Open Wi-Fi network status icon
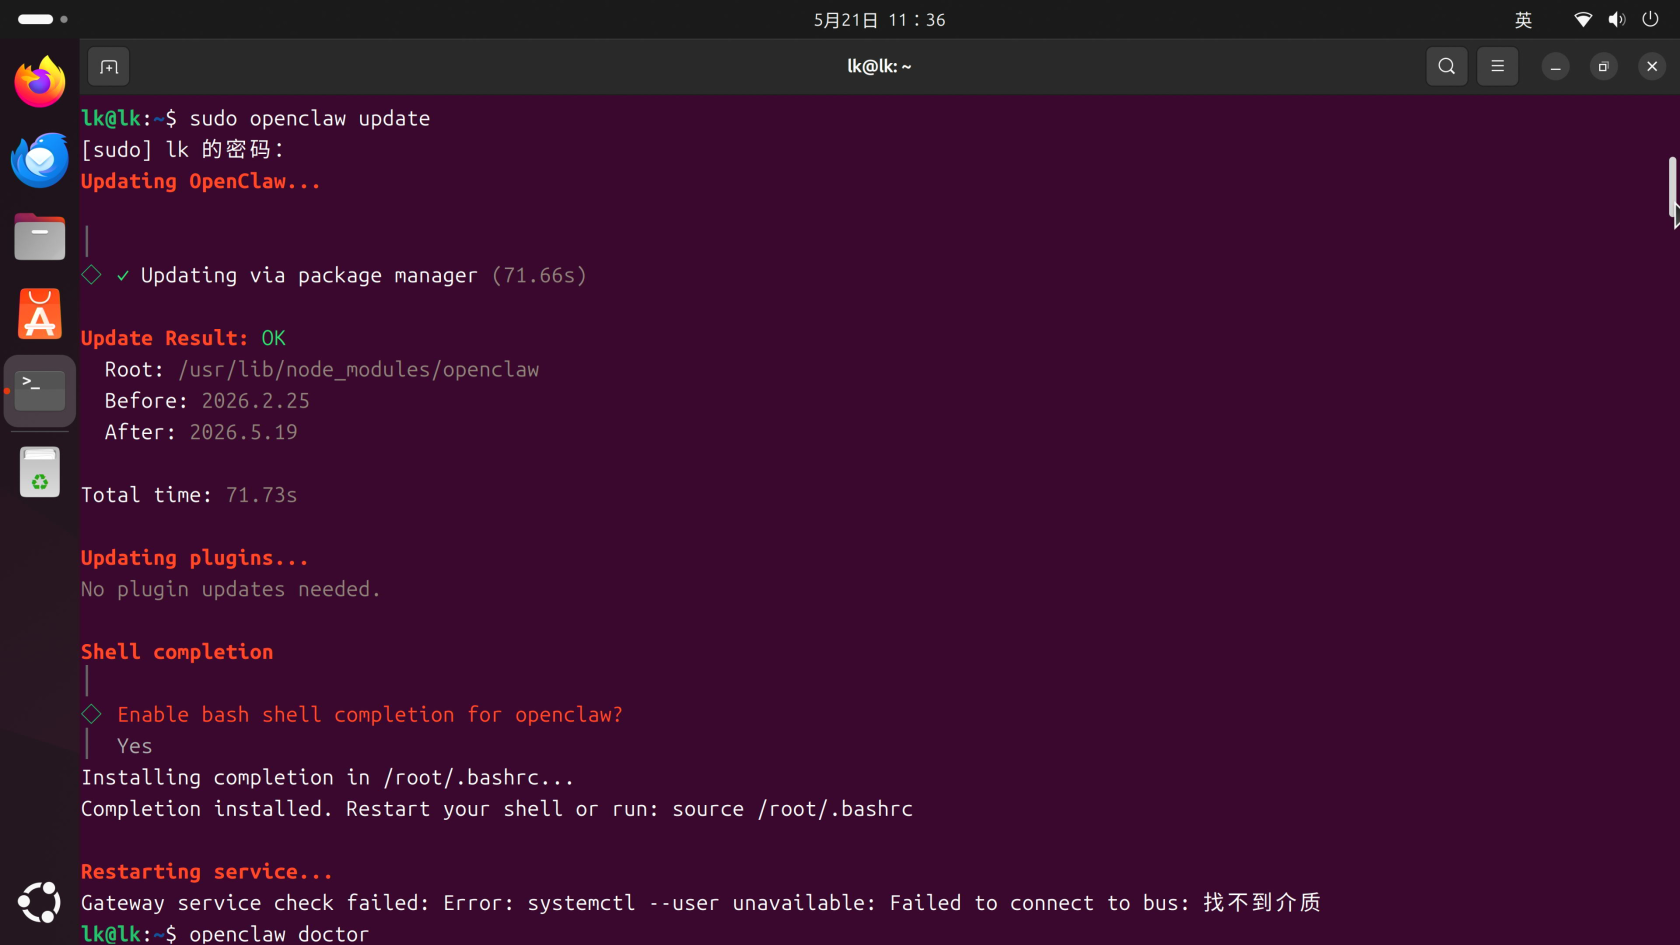The width and height of the screenshot is (1680, 945). pyautogui.click(x=1583, y=20)
